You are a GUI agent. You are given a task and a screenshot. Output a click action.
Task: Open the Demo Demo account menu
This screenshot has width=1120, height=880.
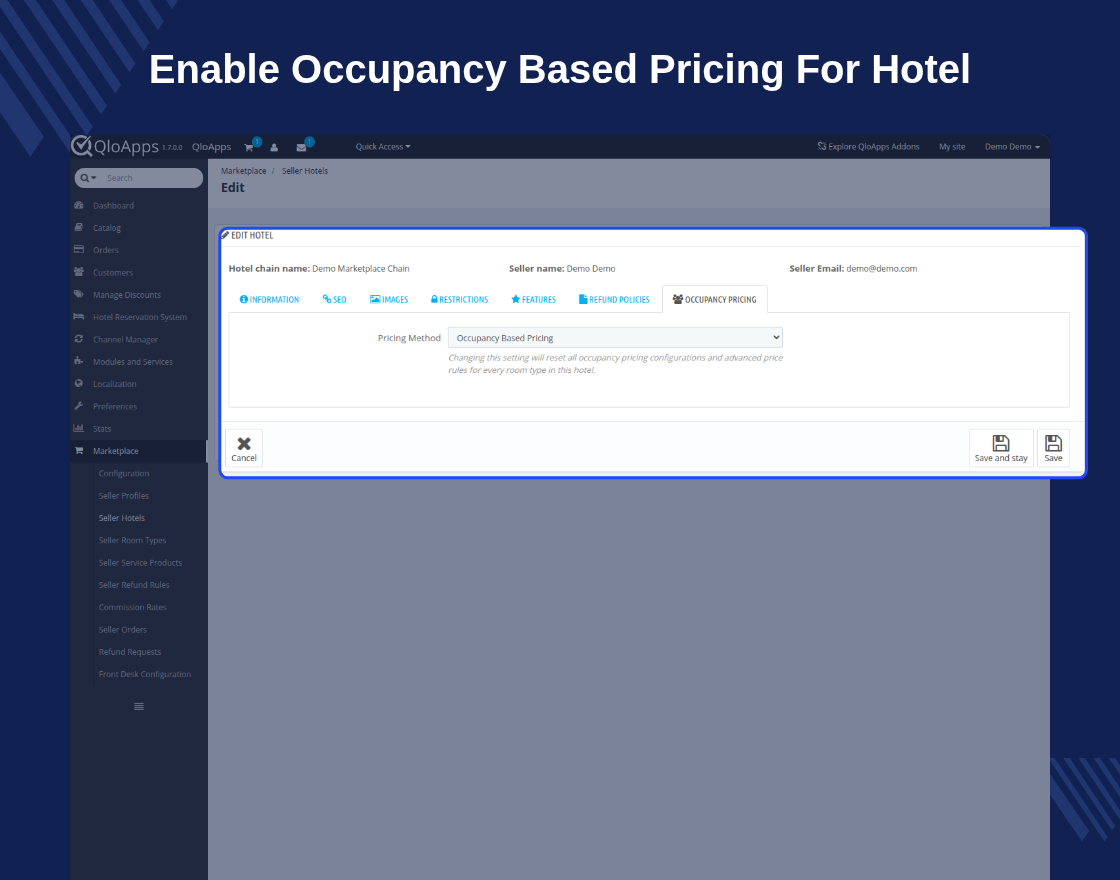[x=1012, y=146]
